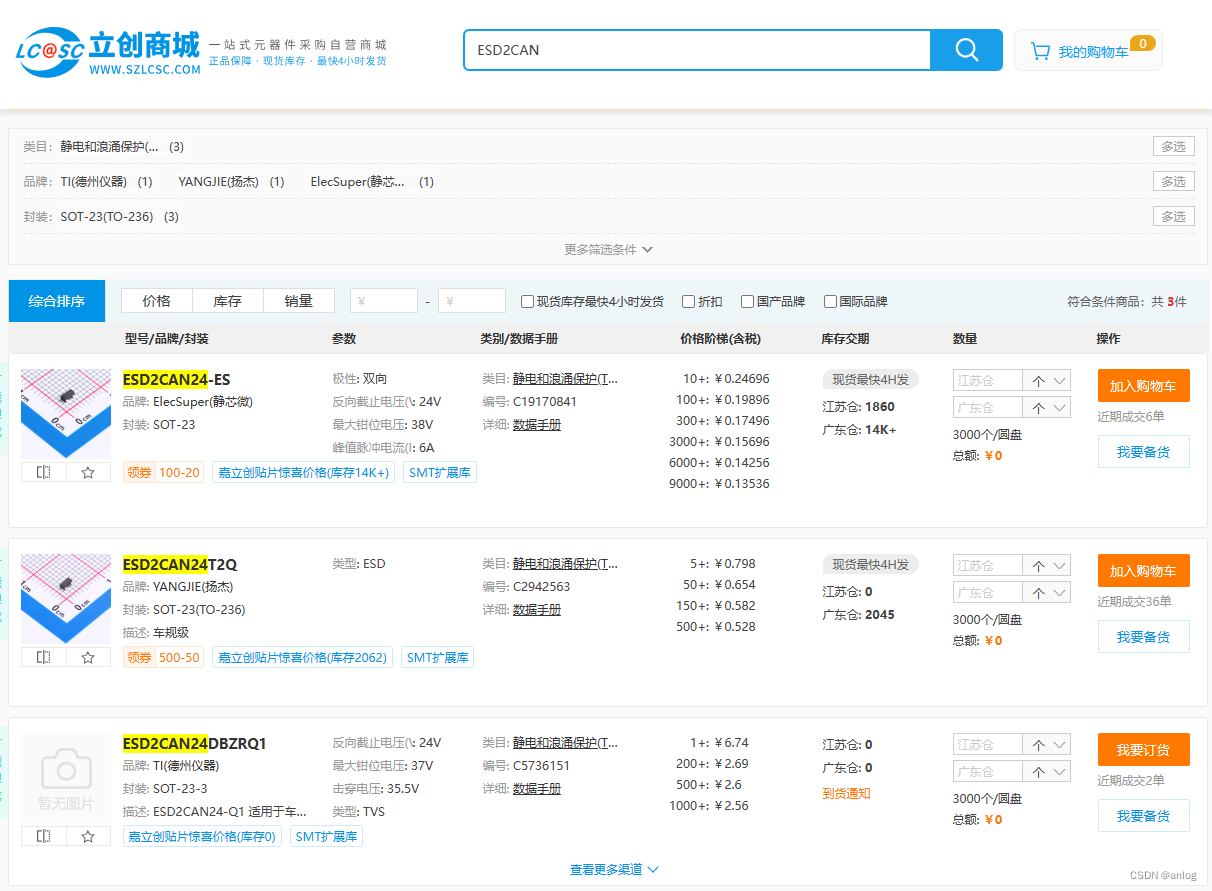Tick the 国际品牌 checkbox

click(x=830, y=301)
